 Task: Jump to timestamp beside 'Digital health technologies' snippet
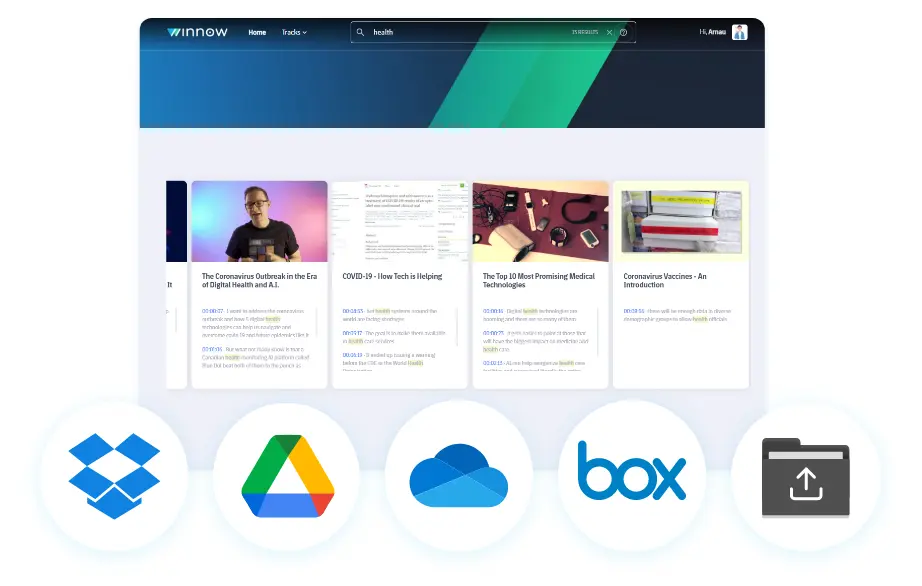[x=493, y=311]
